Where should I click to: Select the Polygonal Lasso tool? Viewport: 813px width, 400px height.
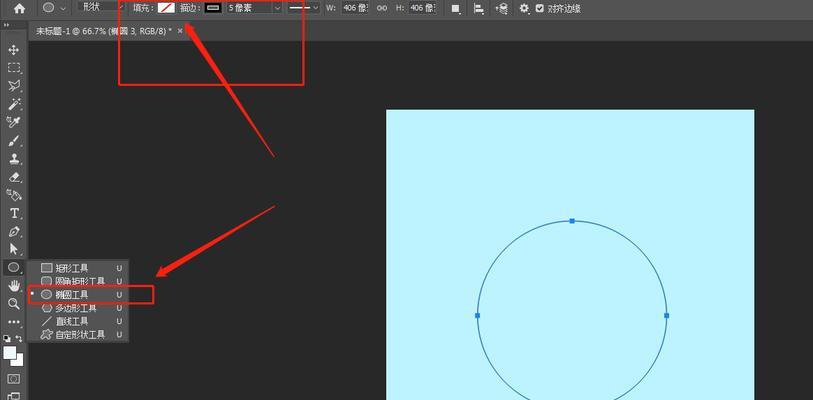(x=14, y=86)
